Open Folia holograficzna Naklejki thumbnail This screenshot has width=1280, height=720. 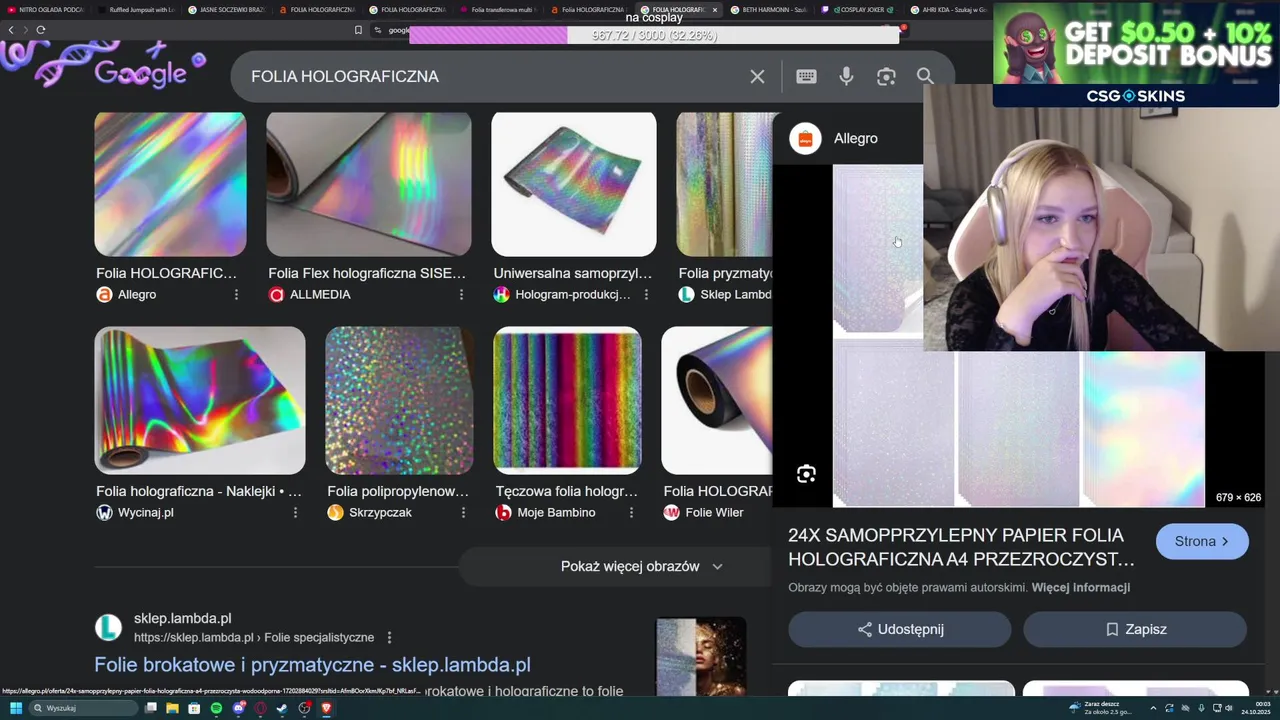pyautogui.click(x=200, y=400)
